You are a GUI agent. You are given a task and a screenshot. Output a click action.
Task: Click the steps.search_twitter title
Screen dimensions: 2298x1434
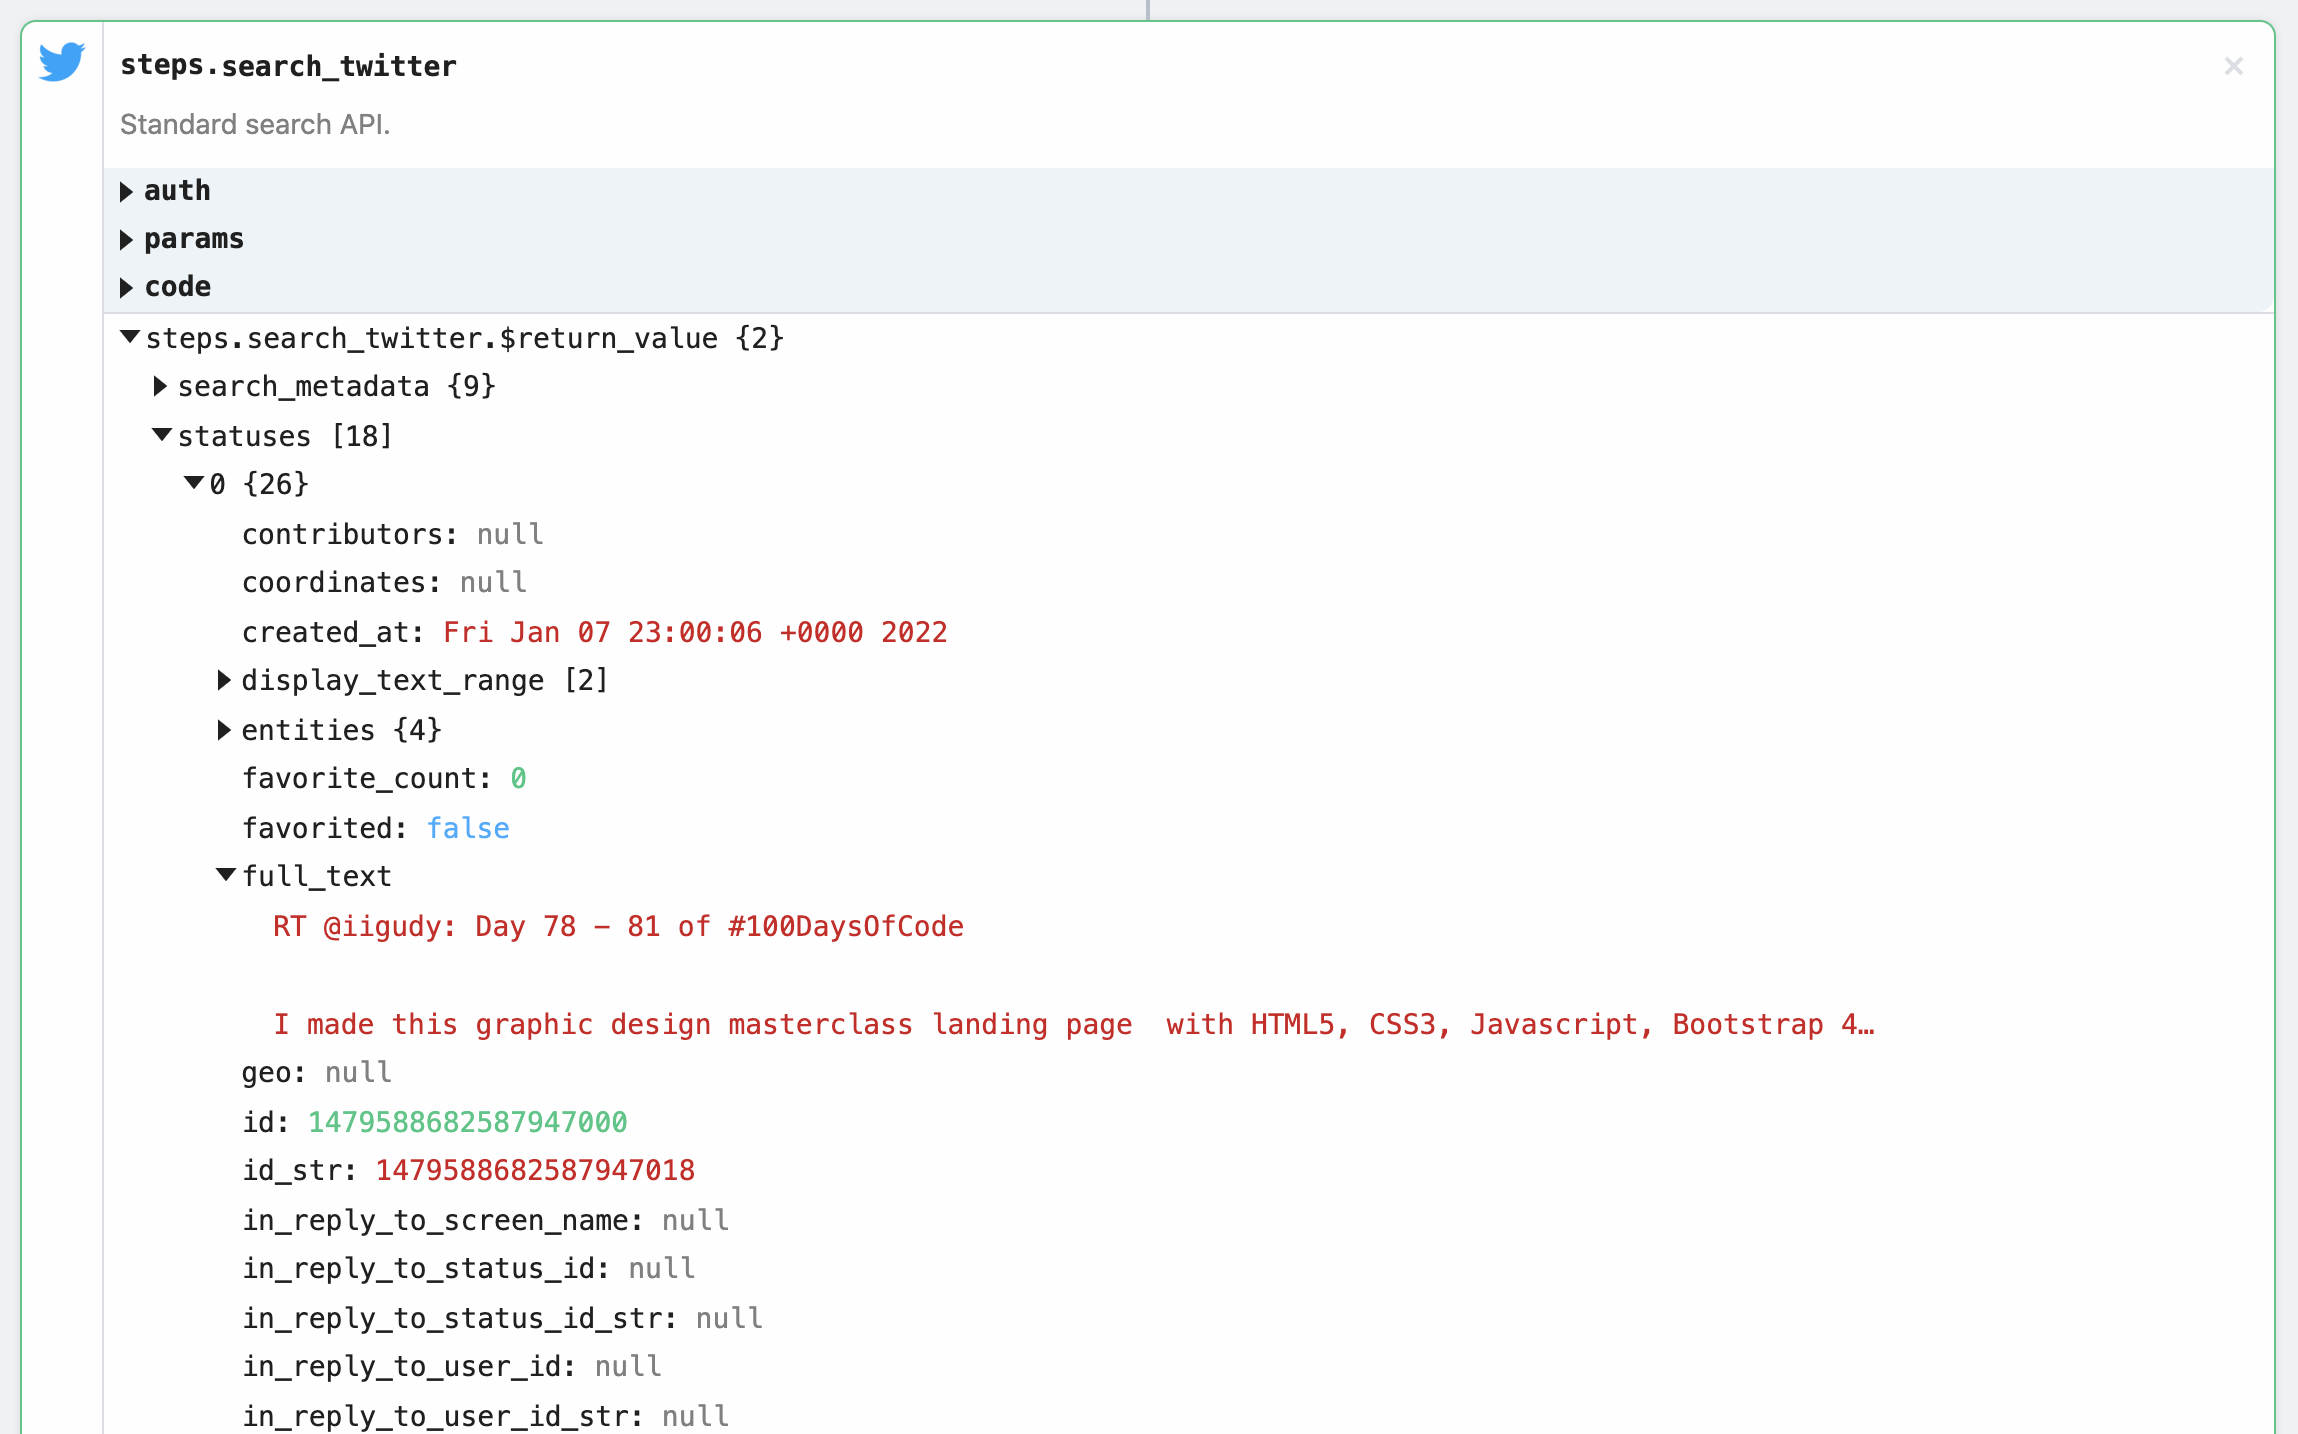pyautogui.click(x=288, y=66)
